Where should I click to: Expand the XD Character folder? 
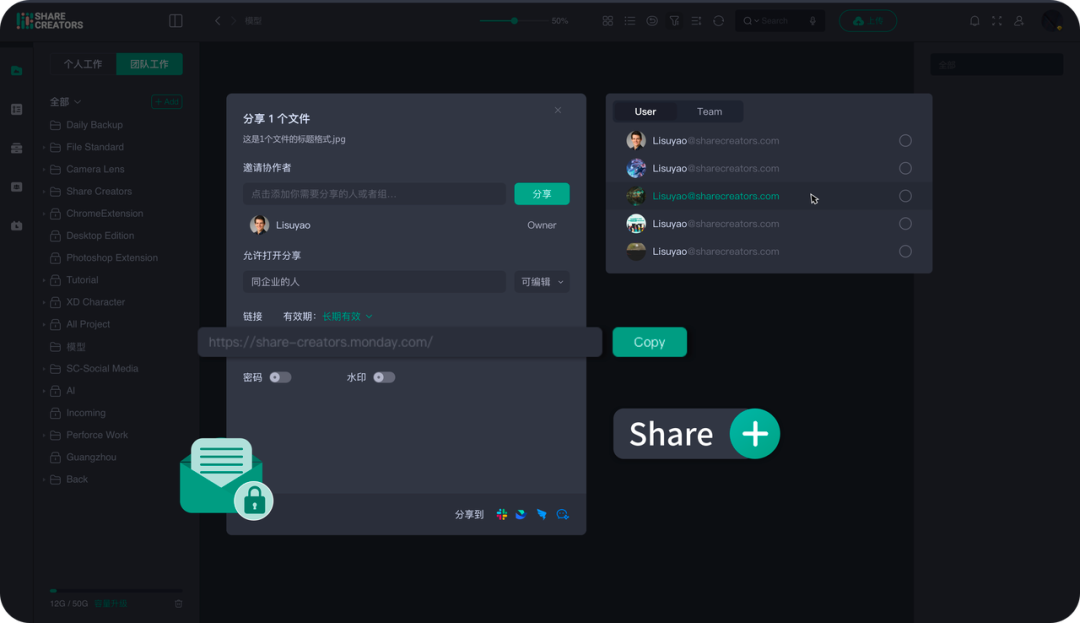coord(44,302)
